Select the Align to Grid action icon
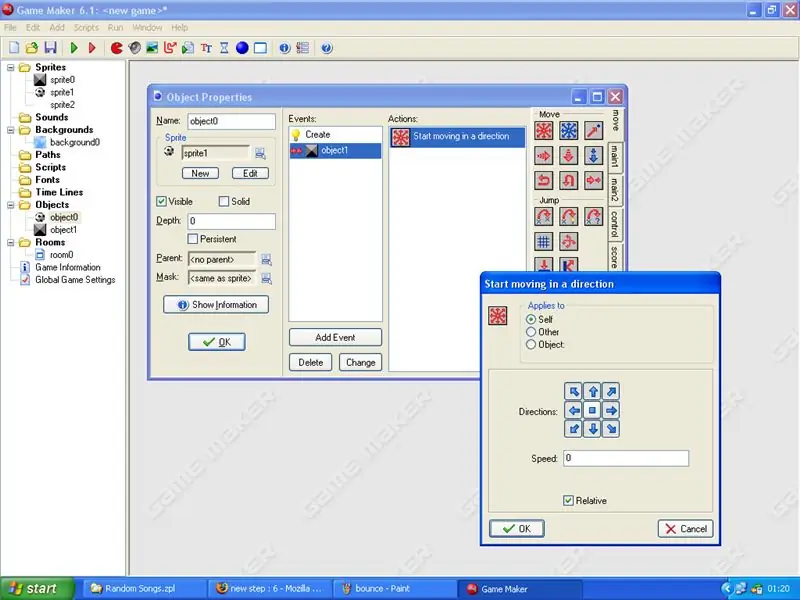800x600 pixels. (x=544, y=241)
